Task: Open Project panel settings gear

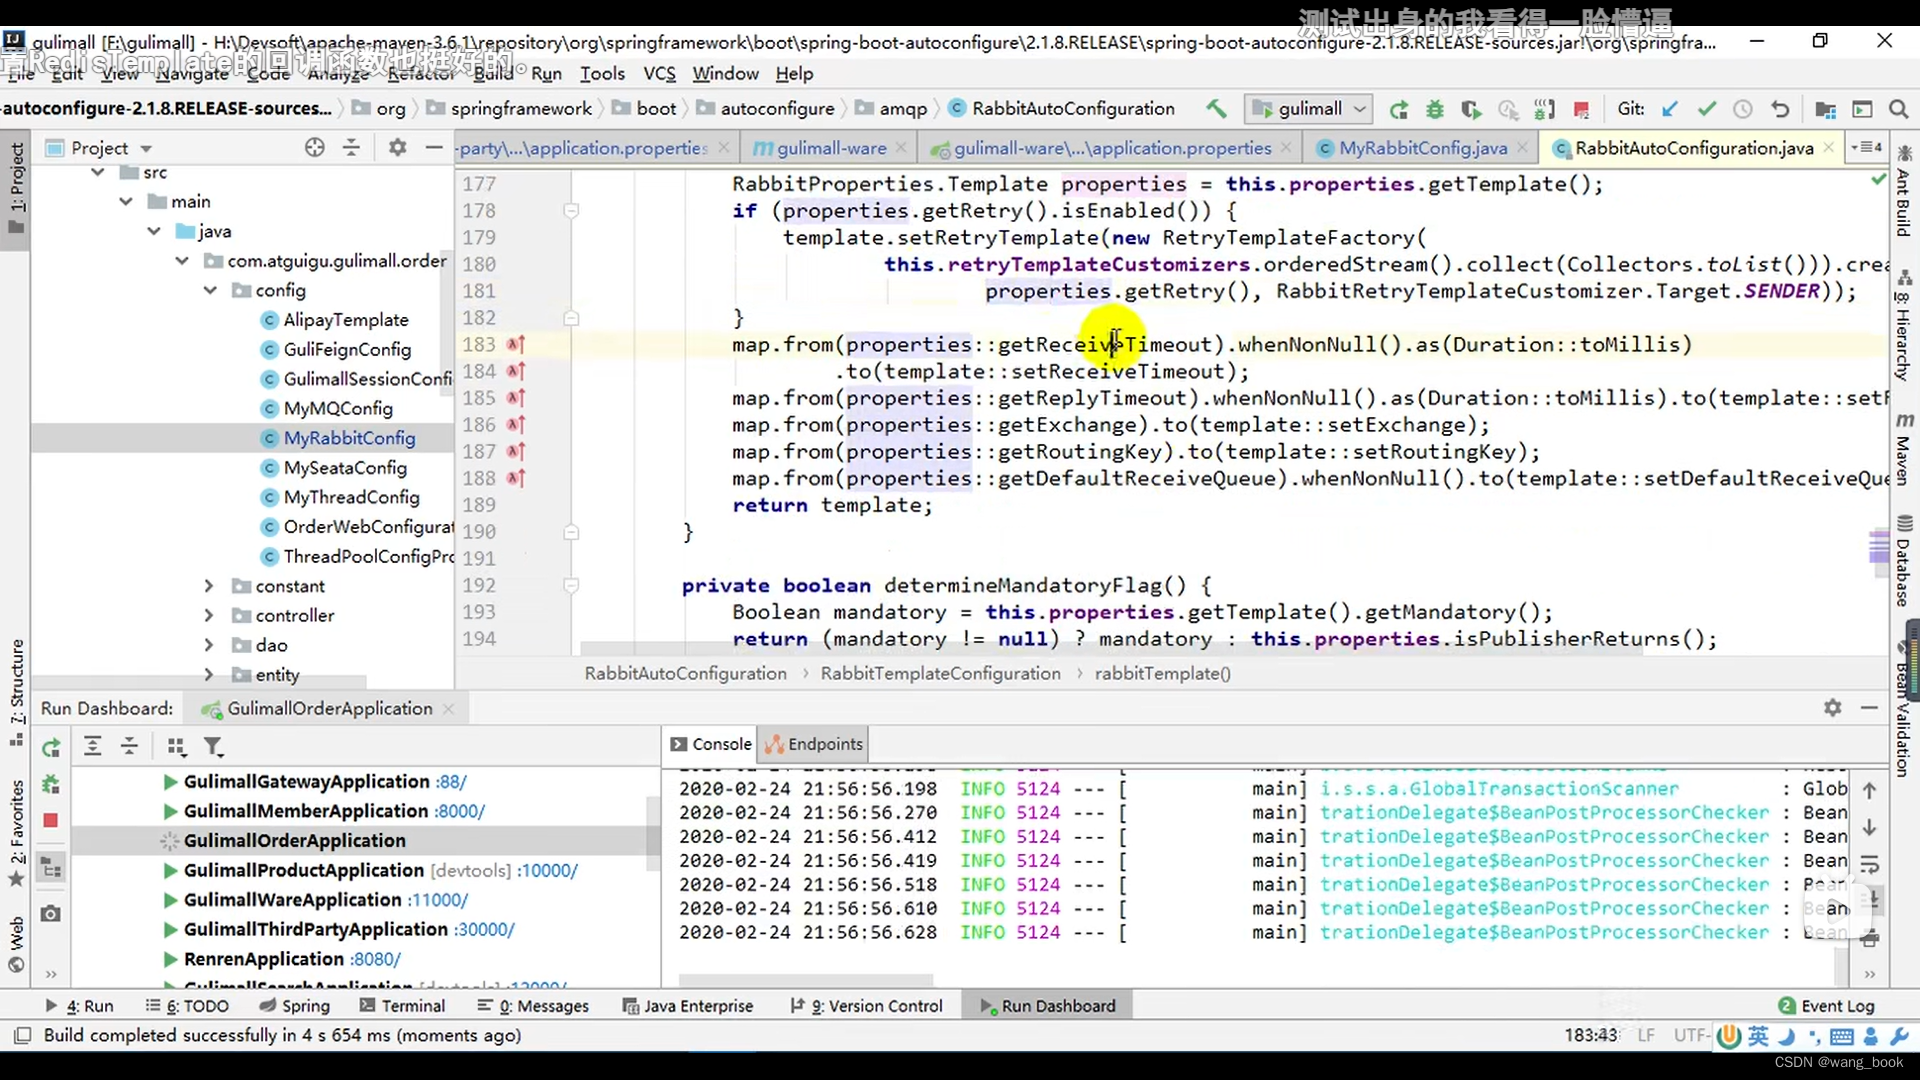Action: [397, 147]
